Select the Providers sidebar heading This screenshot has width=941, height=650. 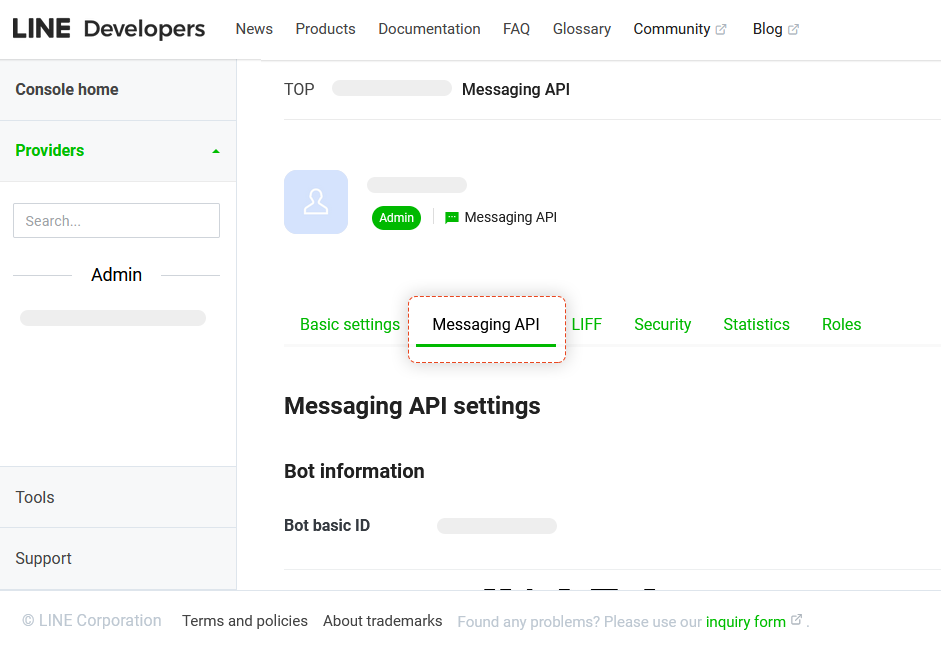point(50,151)
